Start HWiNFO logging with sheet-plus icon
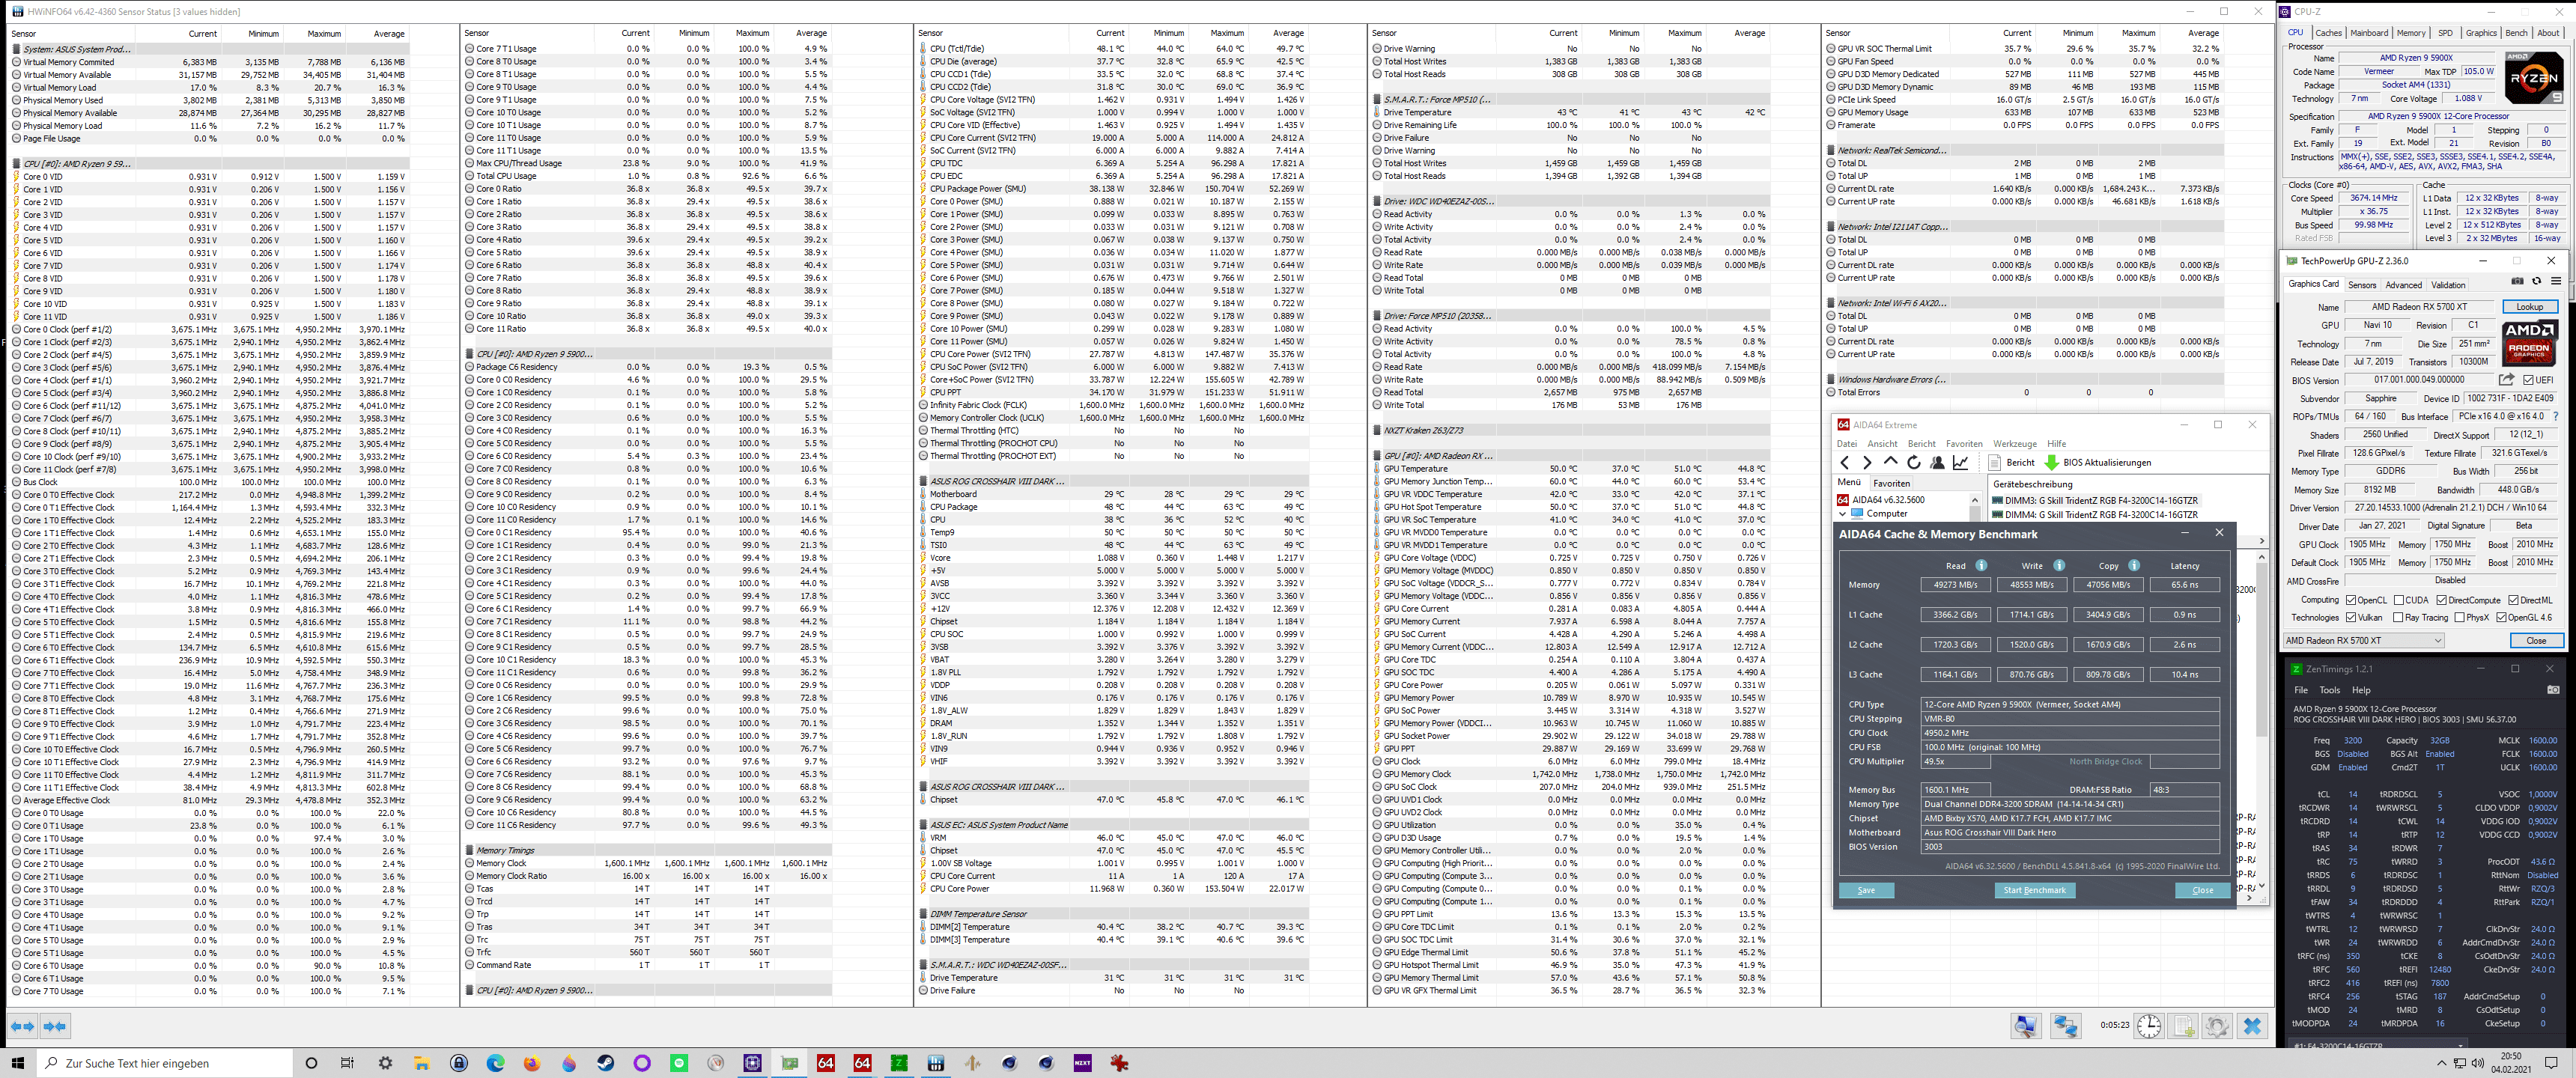Image resolution: width=2576 pixels, height=1078 pixels. pyautogui.click(x=2184, y=1026)
